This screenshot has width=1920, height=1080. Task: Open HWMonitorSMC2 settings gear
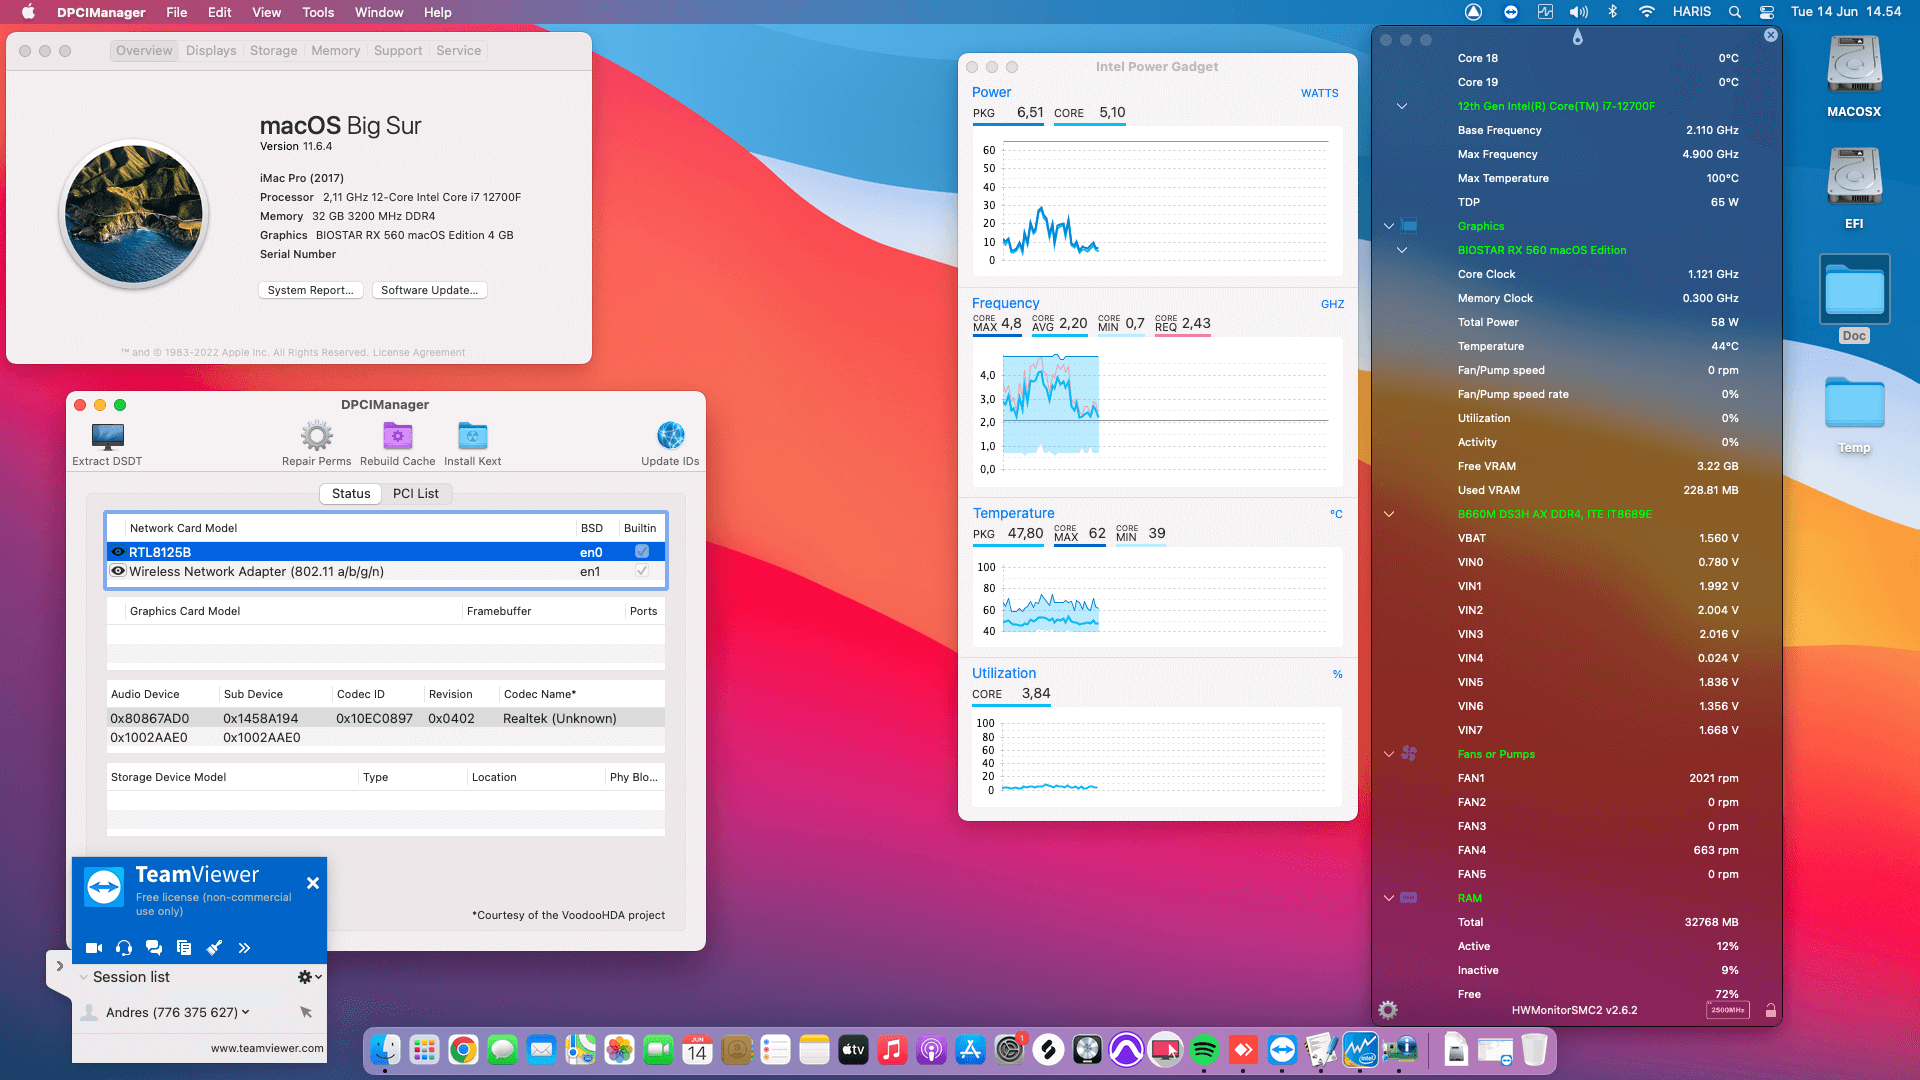tap(1388, 1010)
